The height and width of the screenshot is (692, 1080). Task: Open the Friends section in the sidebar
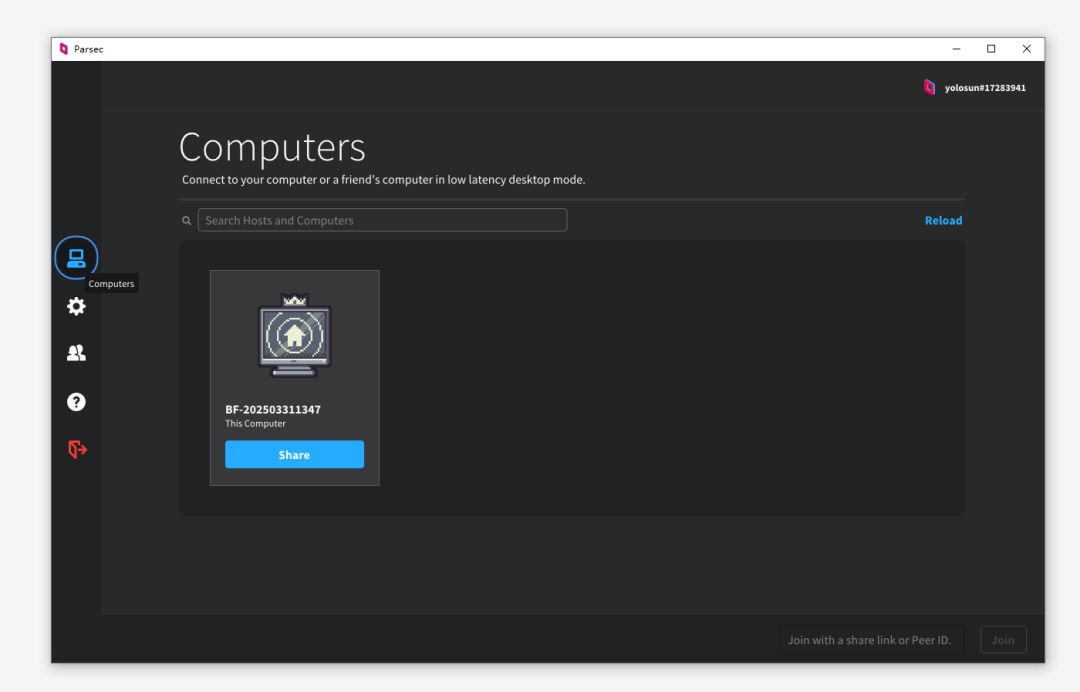click(x=76, y=353)
